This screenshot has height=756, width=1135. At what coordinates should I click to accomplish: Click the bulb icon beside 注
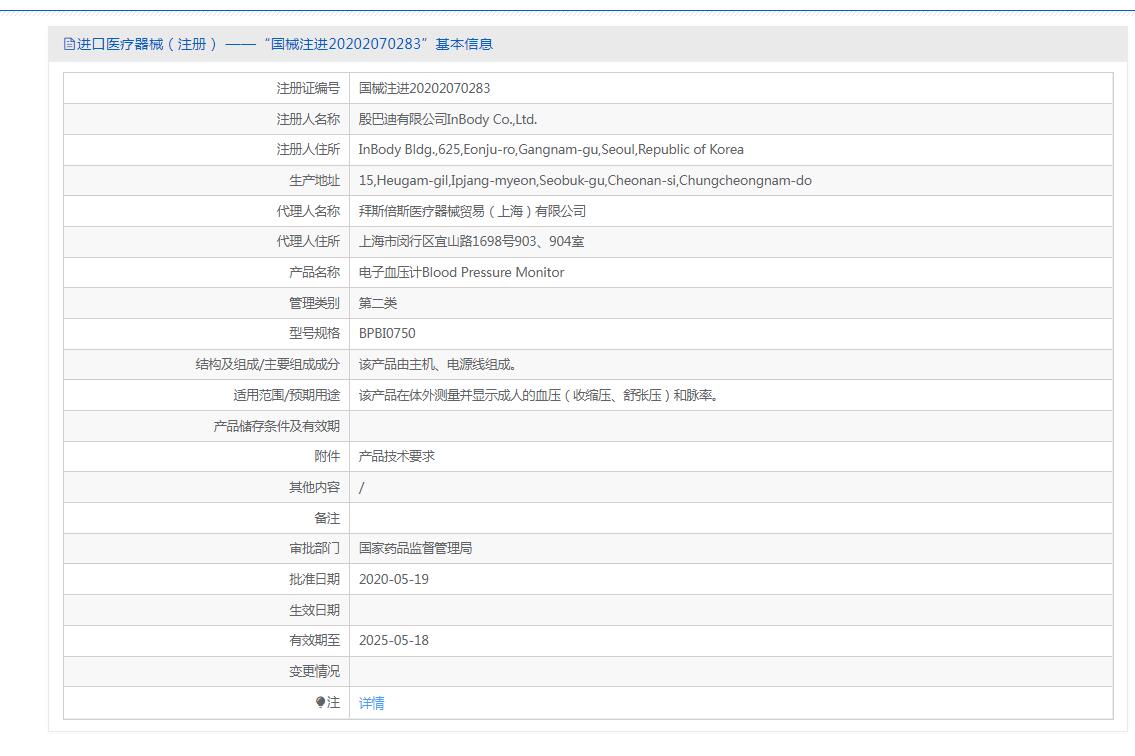[320, 703]
